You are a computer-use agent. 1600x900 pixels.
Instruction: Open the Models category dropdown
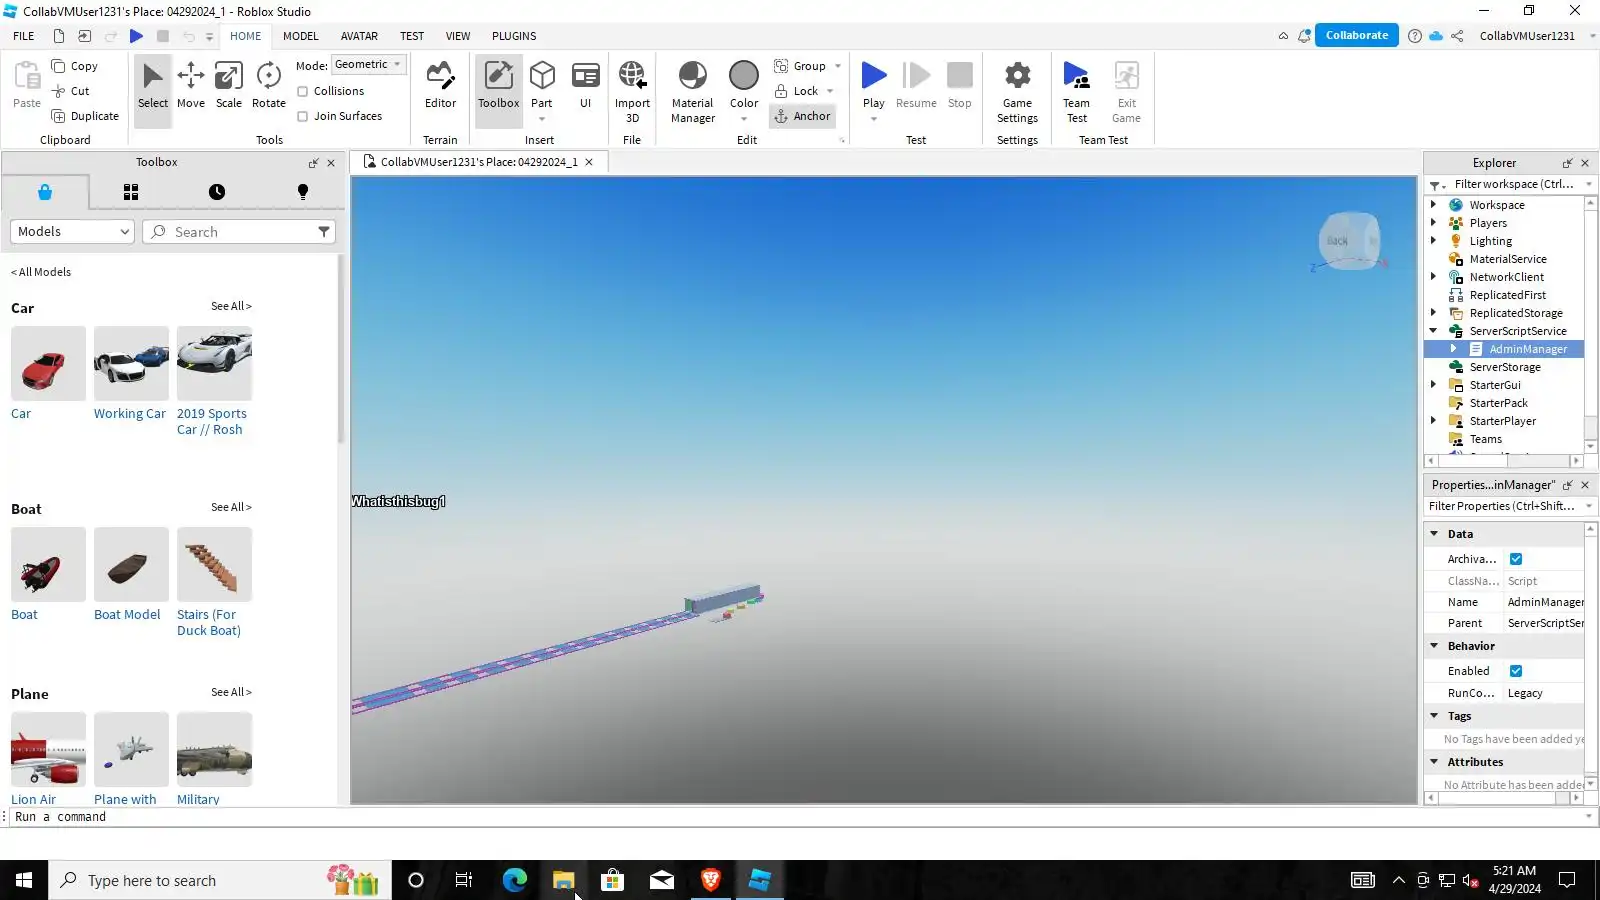click(x=72, y=232)
